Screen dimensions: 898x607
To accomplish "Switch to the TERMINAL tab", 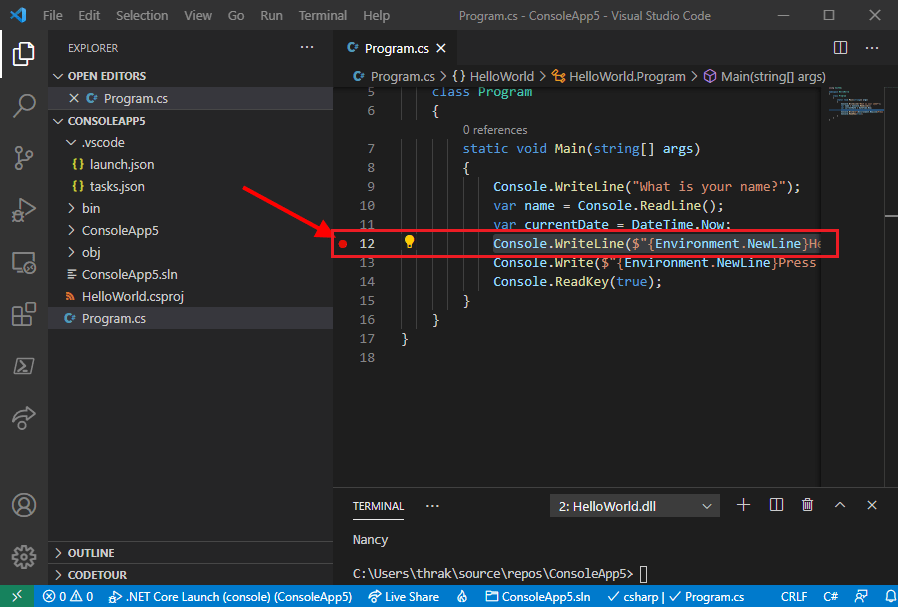I will [x=378, y=505].
